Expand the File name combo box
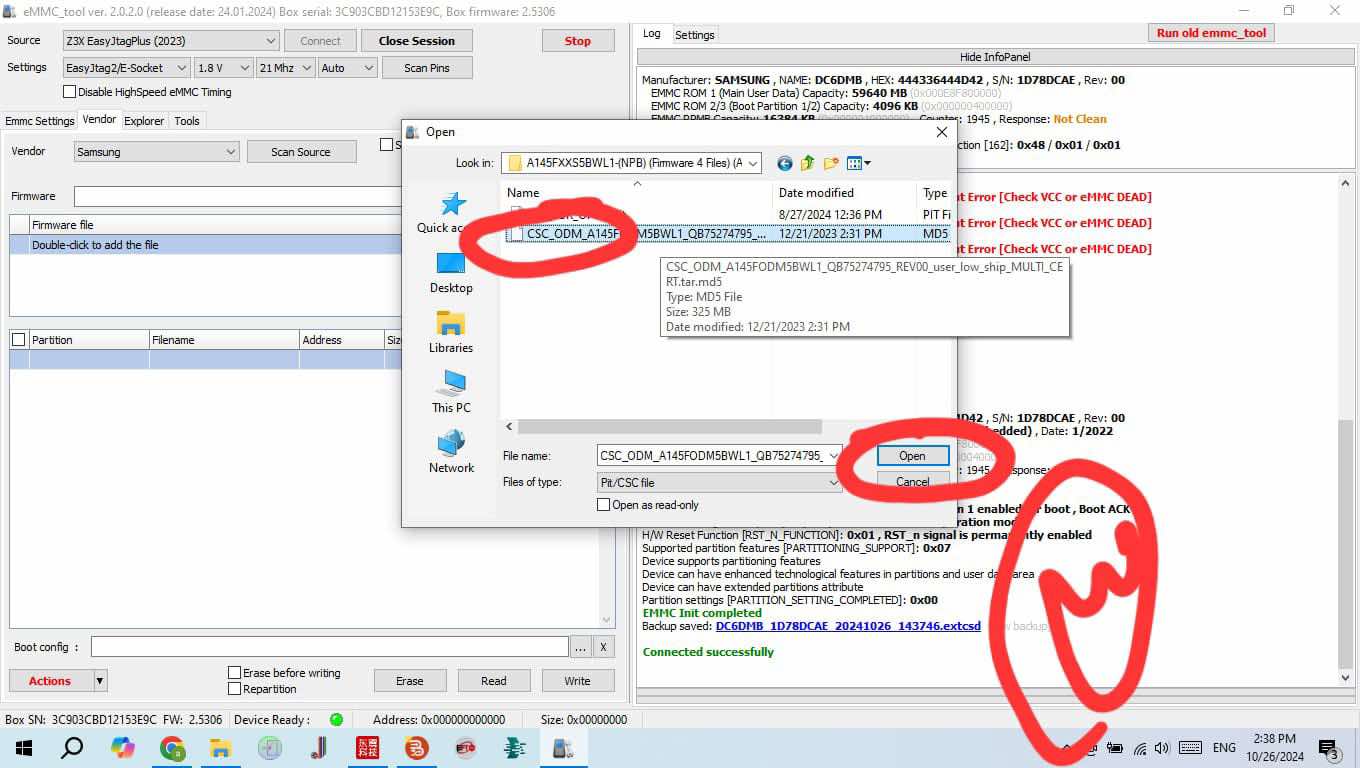The height and width of the screenshot is (768, 1360). (x=834, y=456)
